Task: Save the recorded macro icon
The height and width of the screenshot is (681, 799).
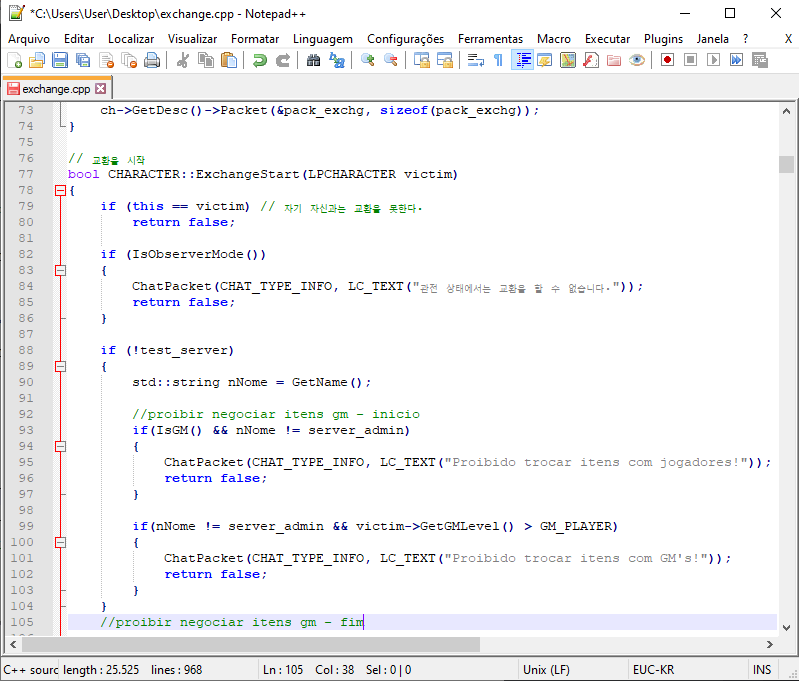Action: [x=760, y=61]
